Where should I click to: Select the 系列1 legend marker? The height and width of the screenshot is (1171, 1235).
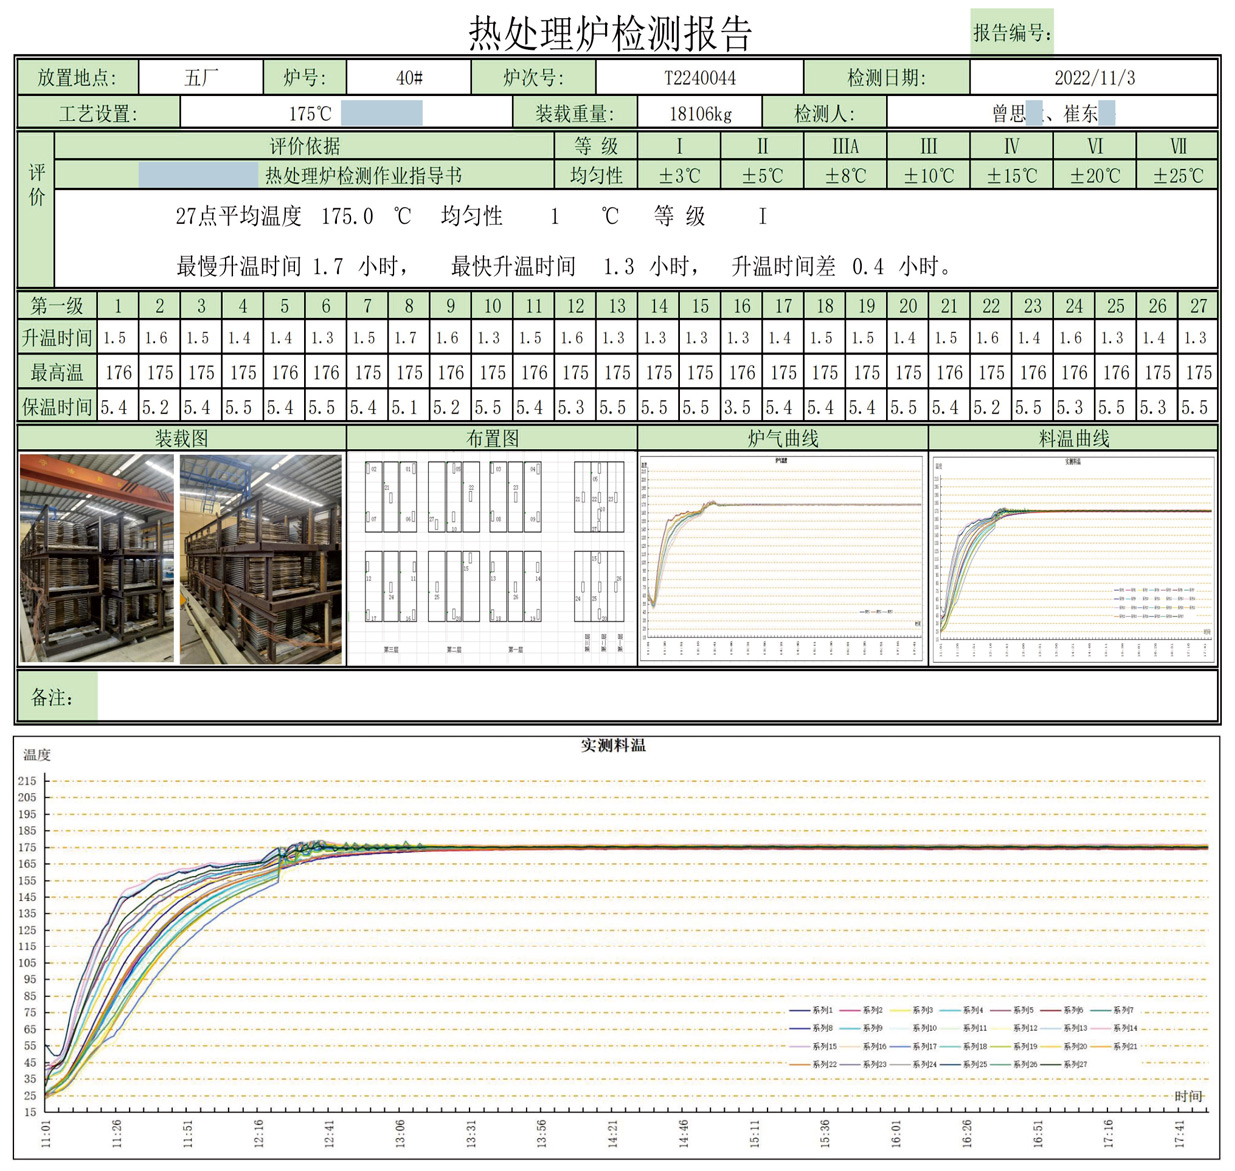coord(800,1011)
